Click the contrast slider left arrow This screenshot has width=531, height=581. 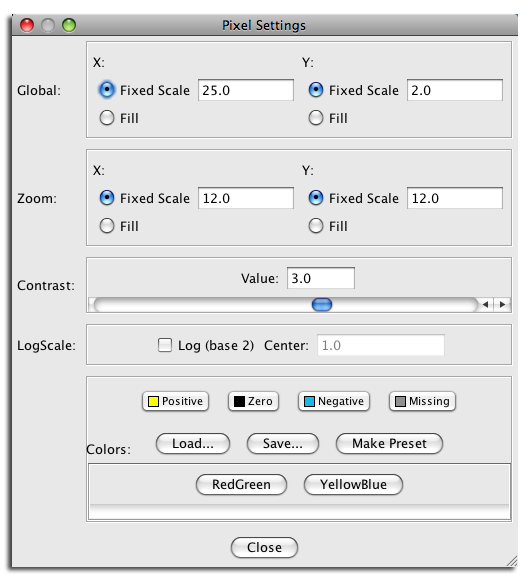[485, 305]
